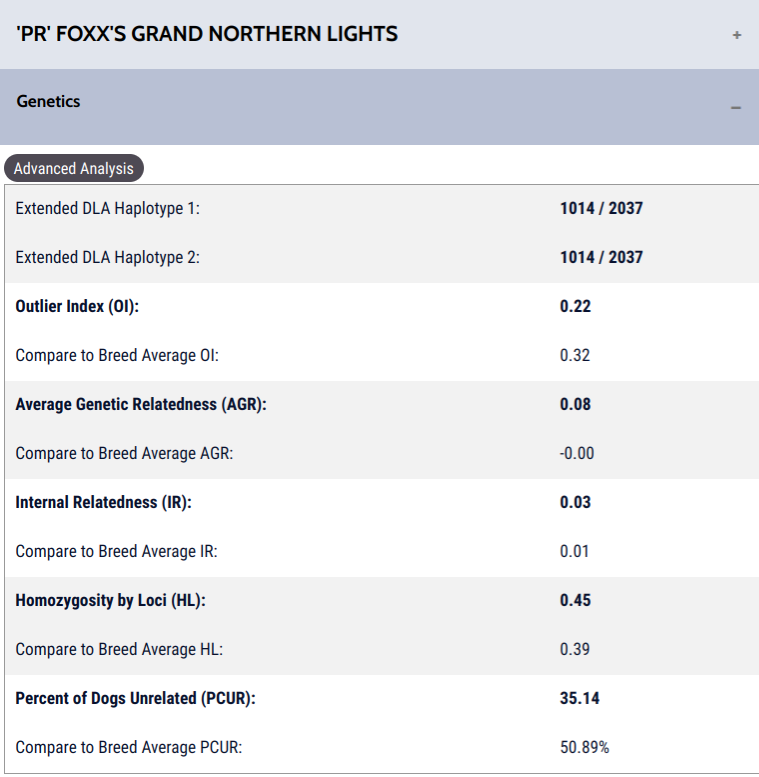Image resolution: width=759 pixels, height=777 pixels.
Task: Click breed average OI value 0.32
Action: pyautogui.click(x=575, y=355)
